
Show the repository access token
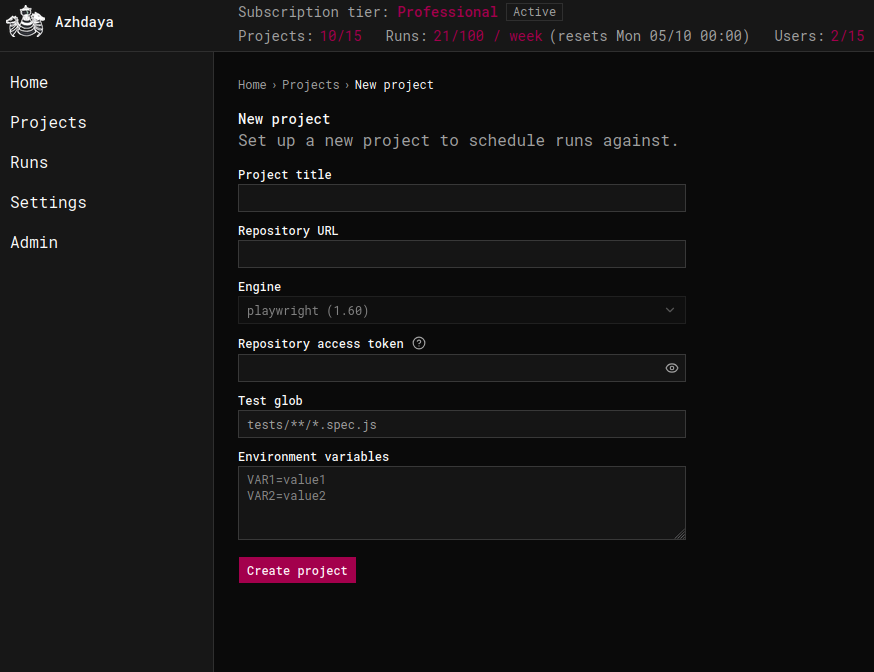click(672, 368)
